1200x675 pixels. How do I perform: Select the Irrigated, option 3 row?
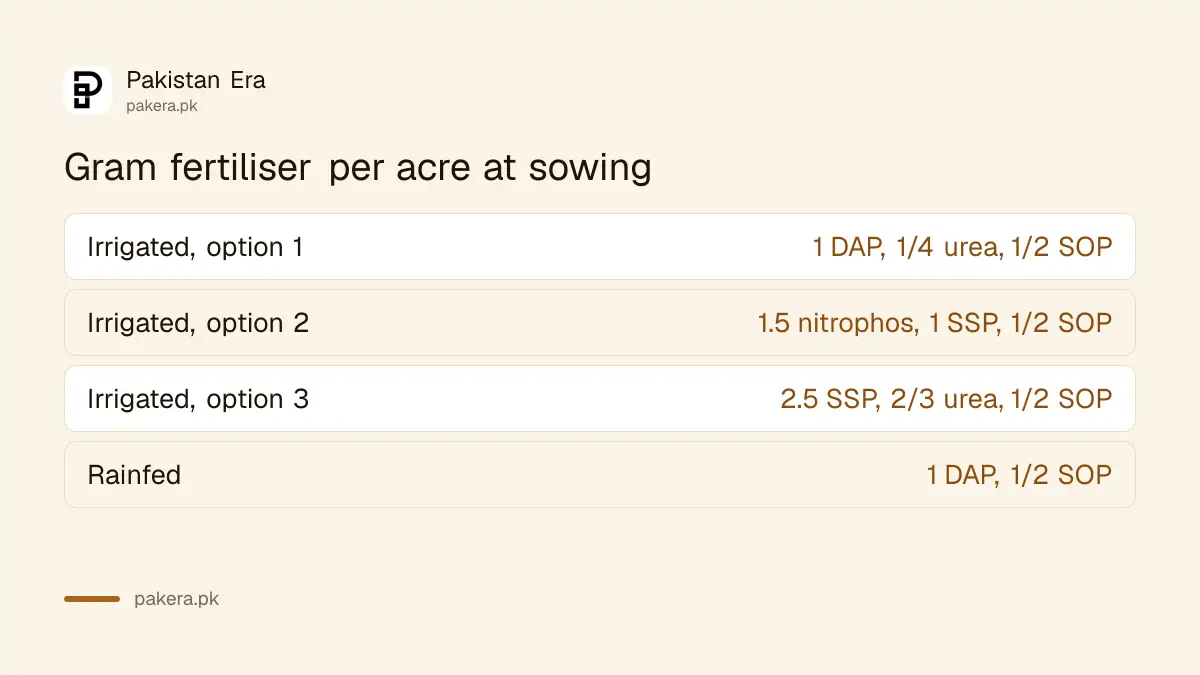600,398
